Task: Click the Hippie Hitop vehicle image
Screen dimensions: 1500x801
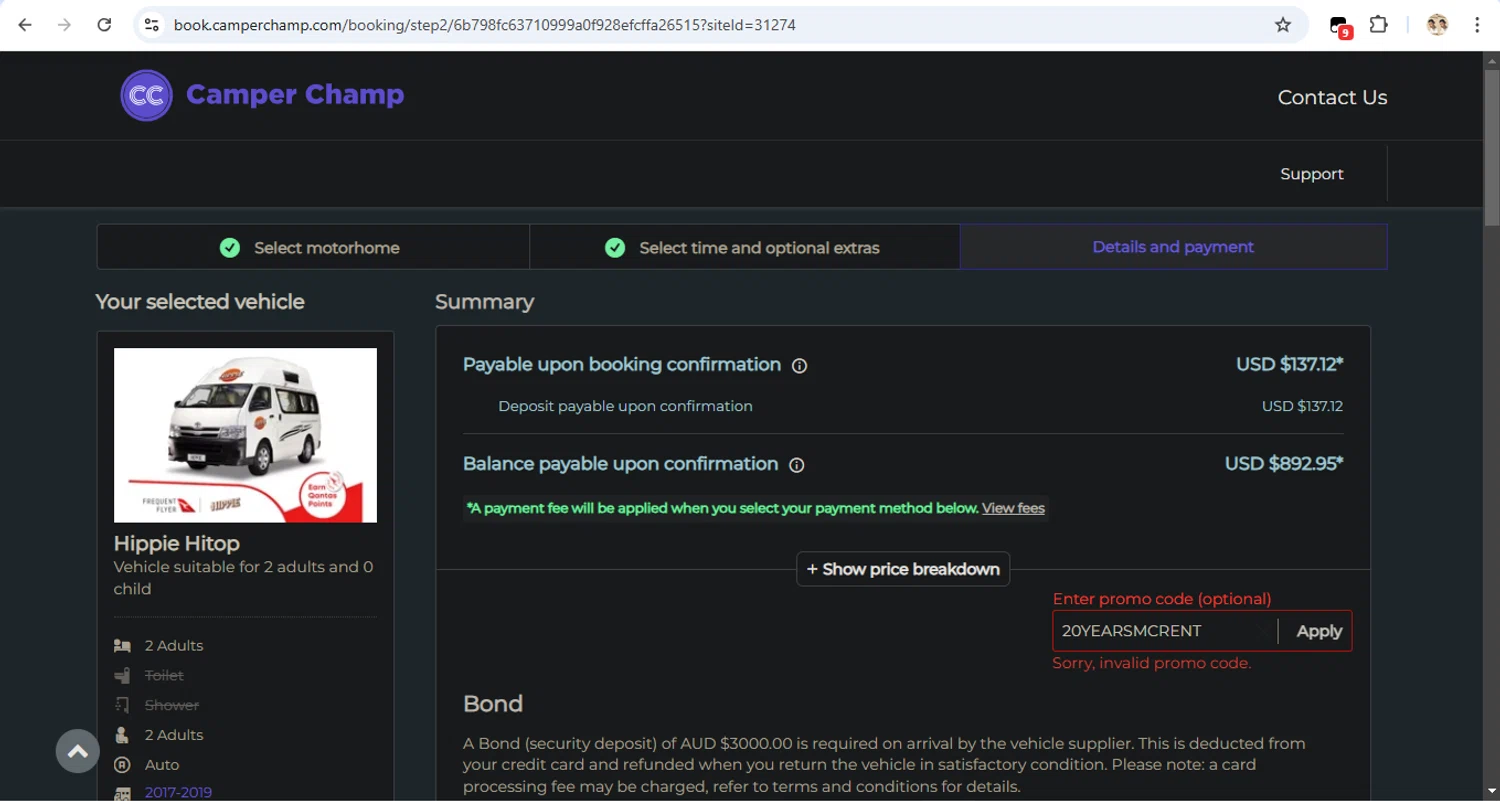Action: tap(245, 435)
